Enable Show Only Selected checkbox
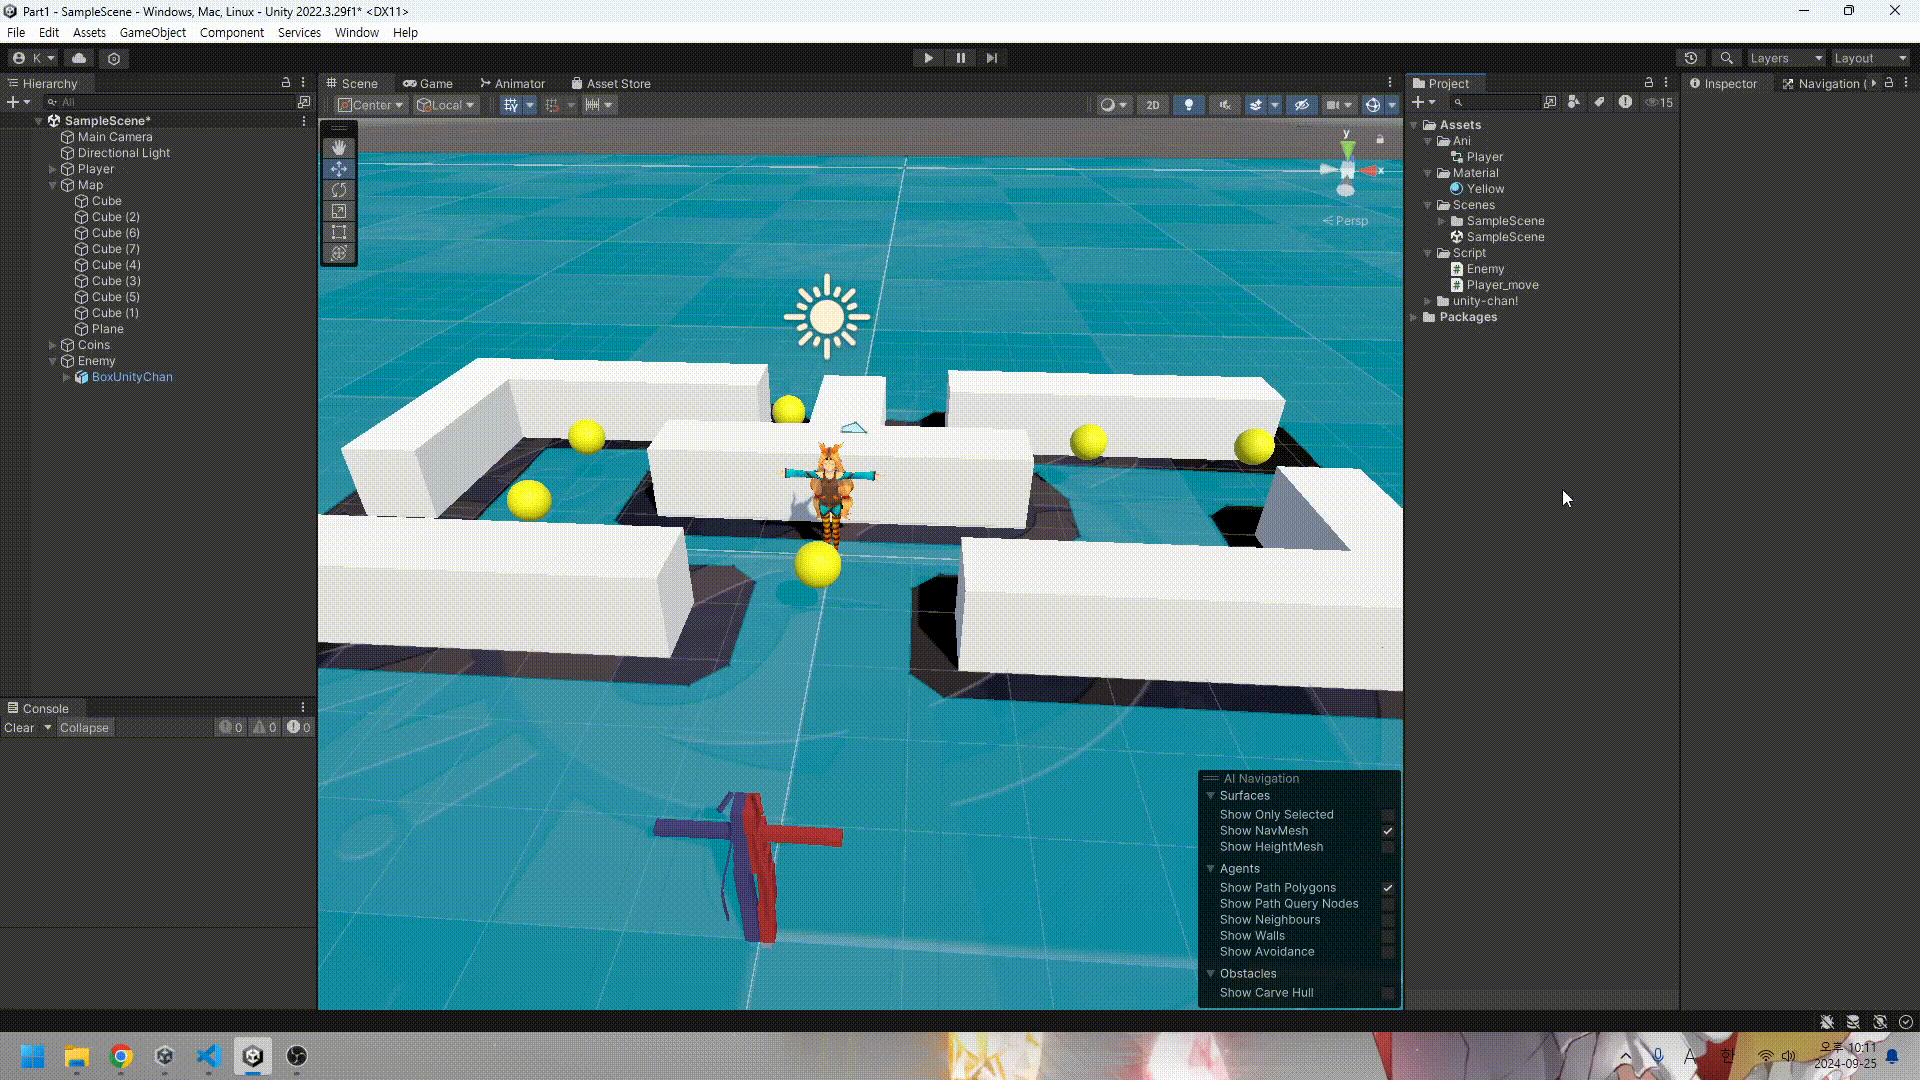This screenshot has height=1080, width=1920. [x=1387, y=815]
